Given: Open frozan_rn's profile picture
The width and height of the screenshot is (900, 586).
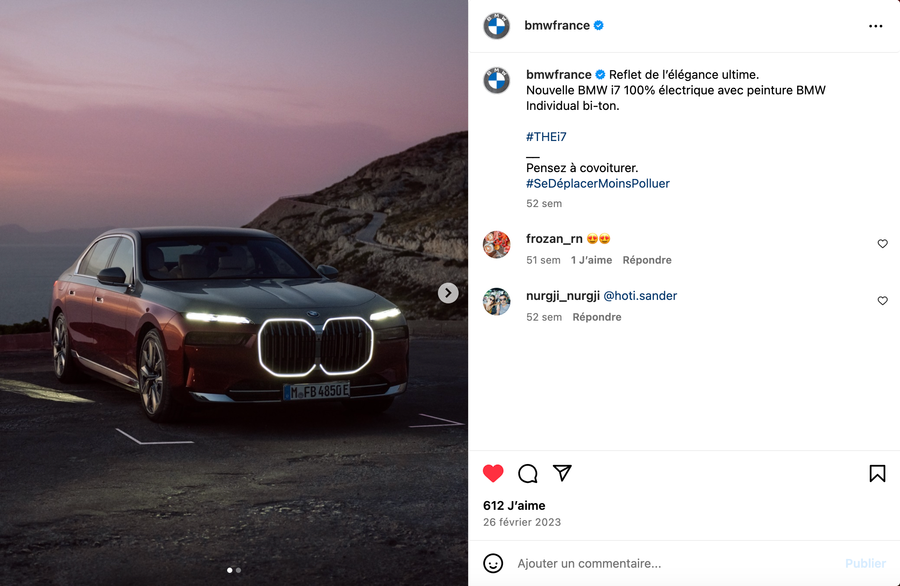Looking at the screenshot, I should point(496,245).
